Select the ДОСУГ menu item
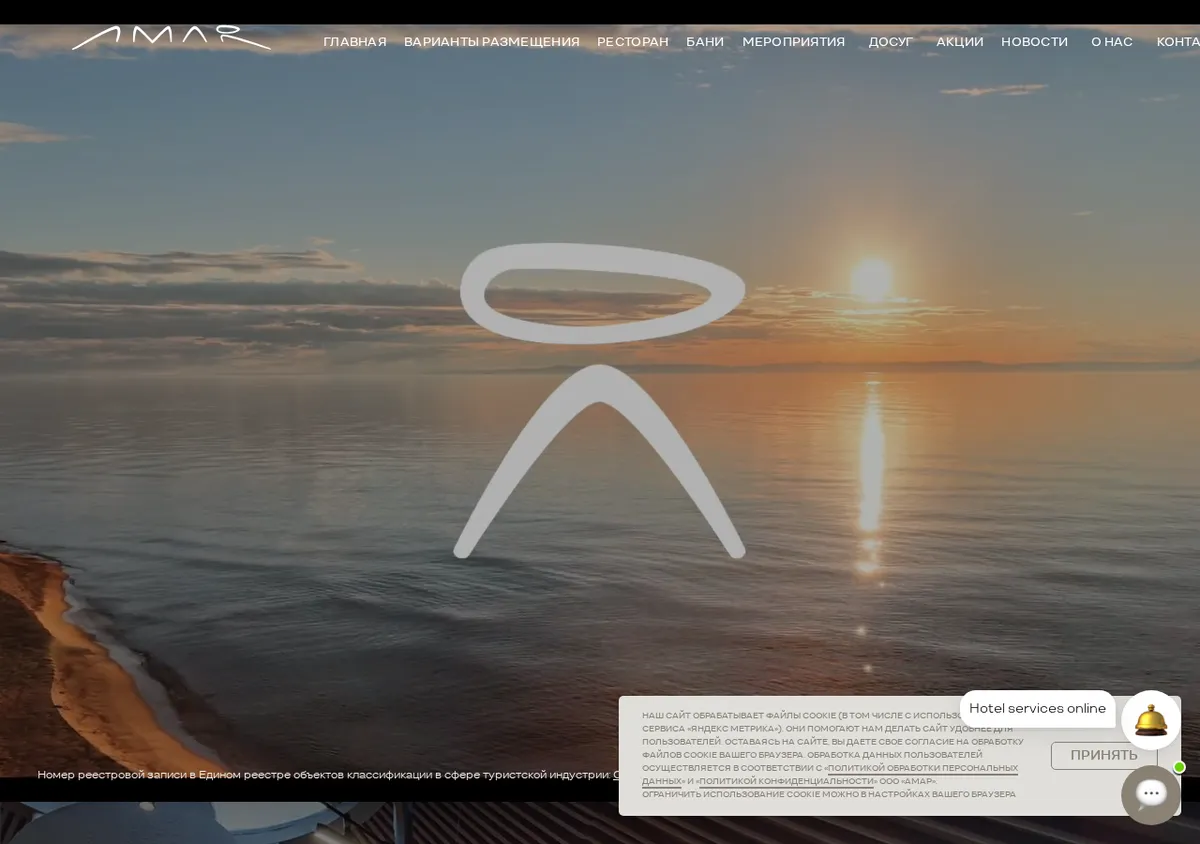Image resolution: width=1200 pixels, height=844 pixels. click(x=891, y=42)
